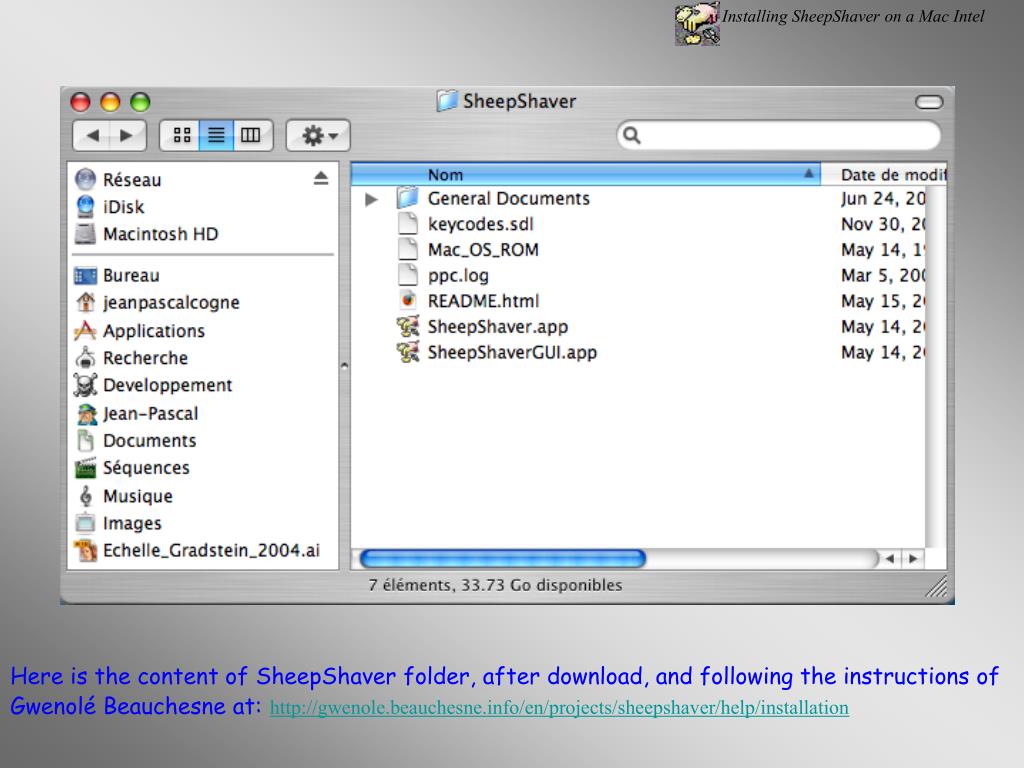The width and height of the screenshot is (1024, 768).
Task: Go forward with the right arrow button
Action: [127, 135]
